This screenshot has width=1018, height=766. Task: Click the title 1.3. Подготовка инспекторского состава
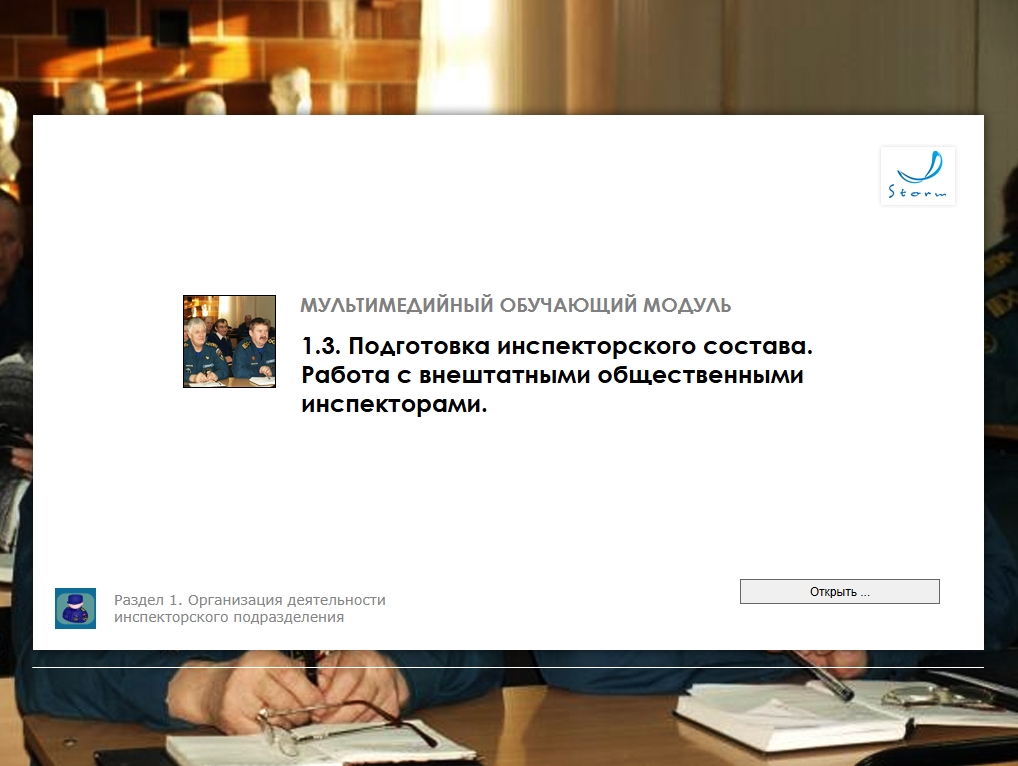(556, 346)
